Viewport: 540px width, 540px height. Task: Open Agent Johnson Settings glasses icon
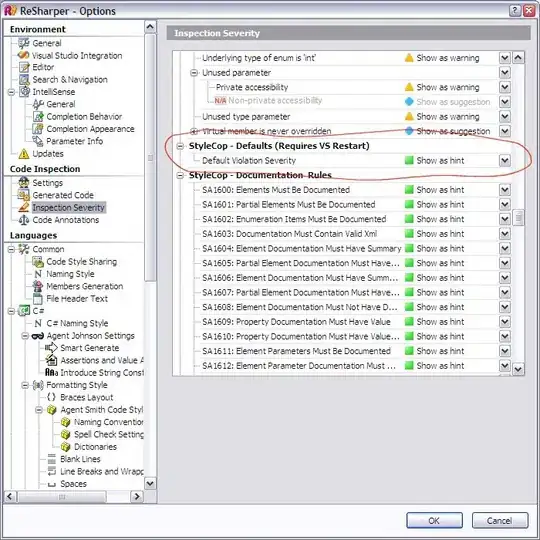click(38, 336)
